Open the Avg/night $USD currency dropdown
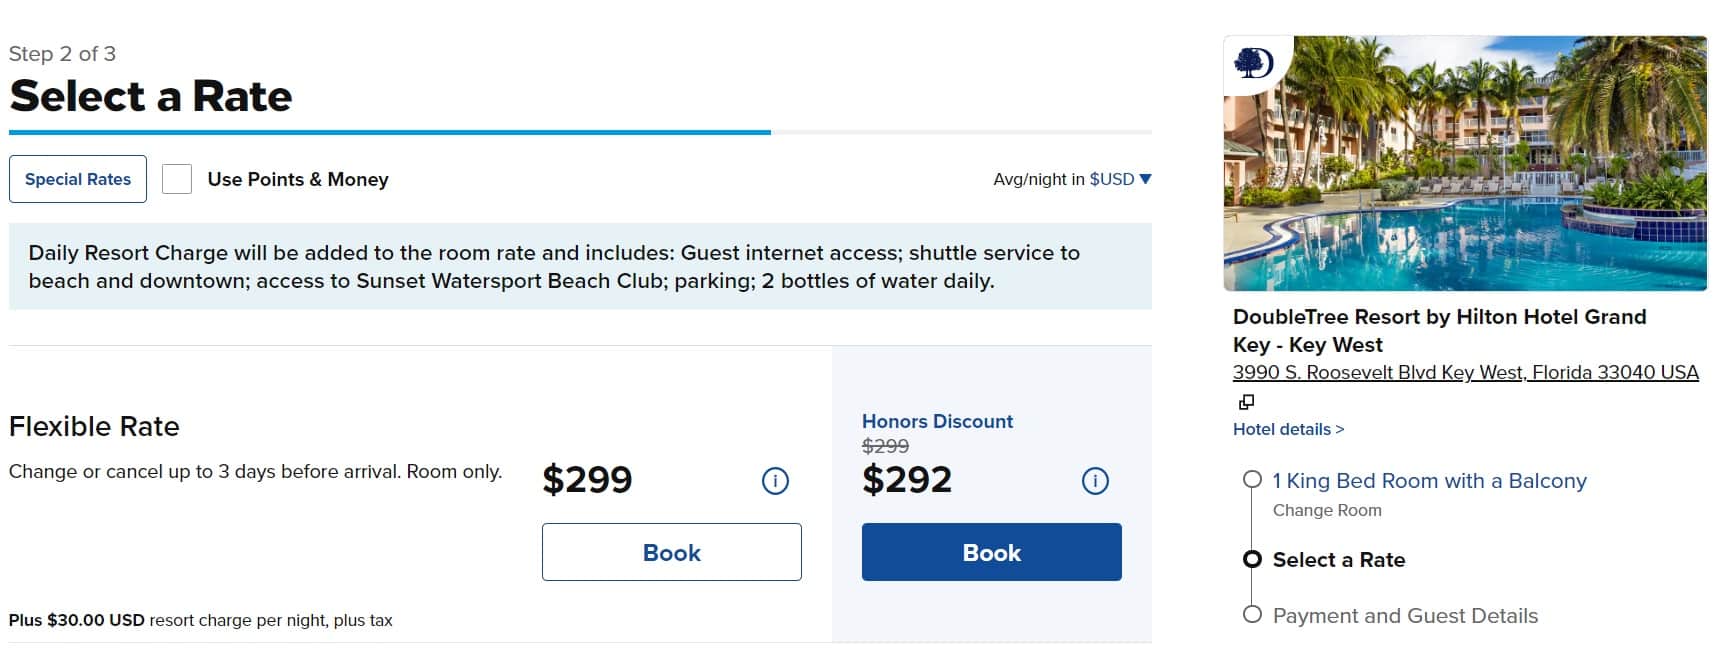The image size is (1719, 667). click(1143, 179)
